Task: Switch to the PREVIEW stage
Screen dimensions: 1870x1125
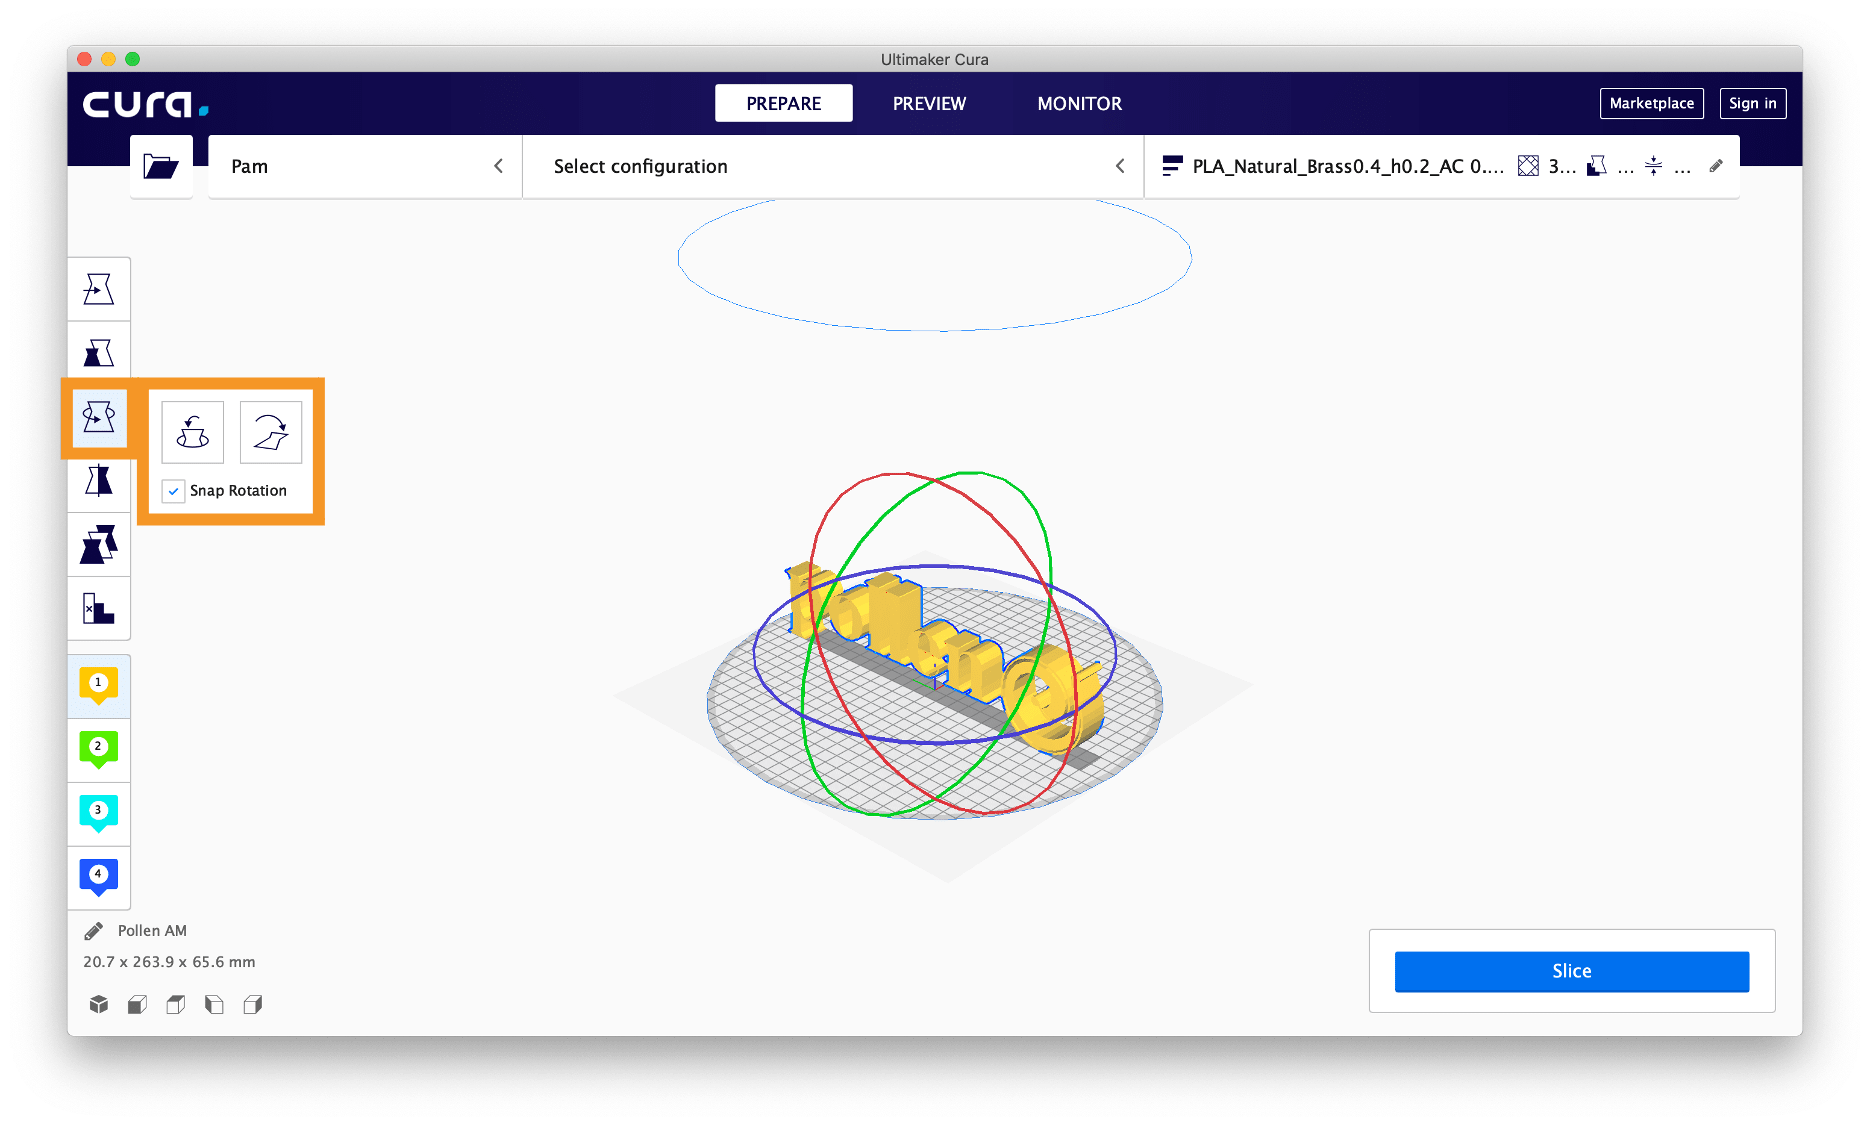Action: click(x=929, y=103)
